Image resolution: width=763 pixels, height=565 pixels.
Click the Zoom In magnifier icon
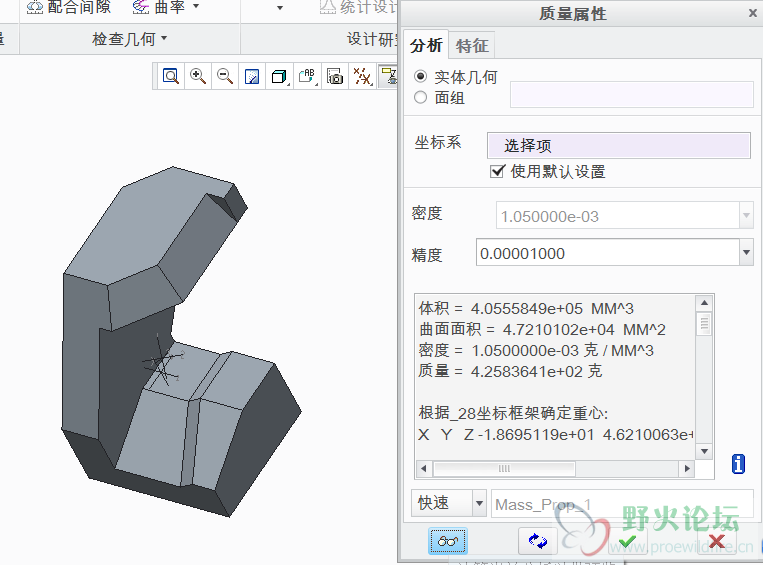point(198,76)
